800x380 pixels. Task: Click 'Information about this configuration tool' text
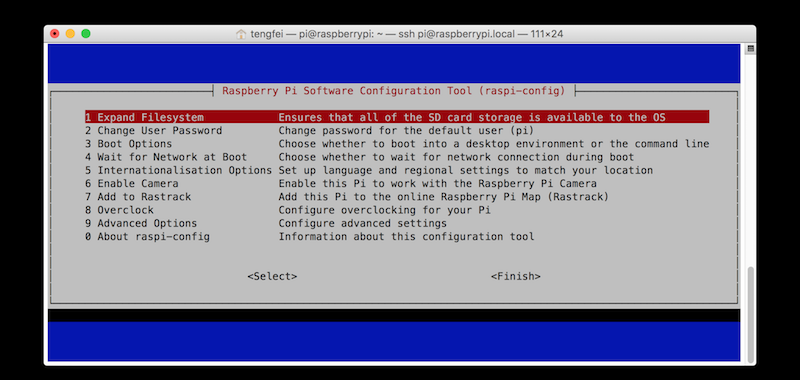[406, 237]
